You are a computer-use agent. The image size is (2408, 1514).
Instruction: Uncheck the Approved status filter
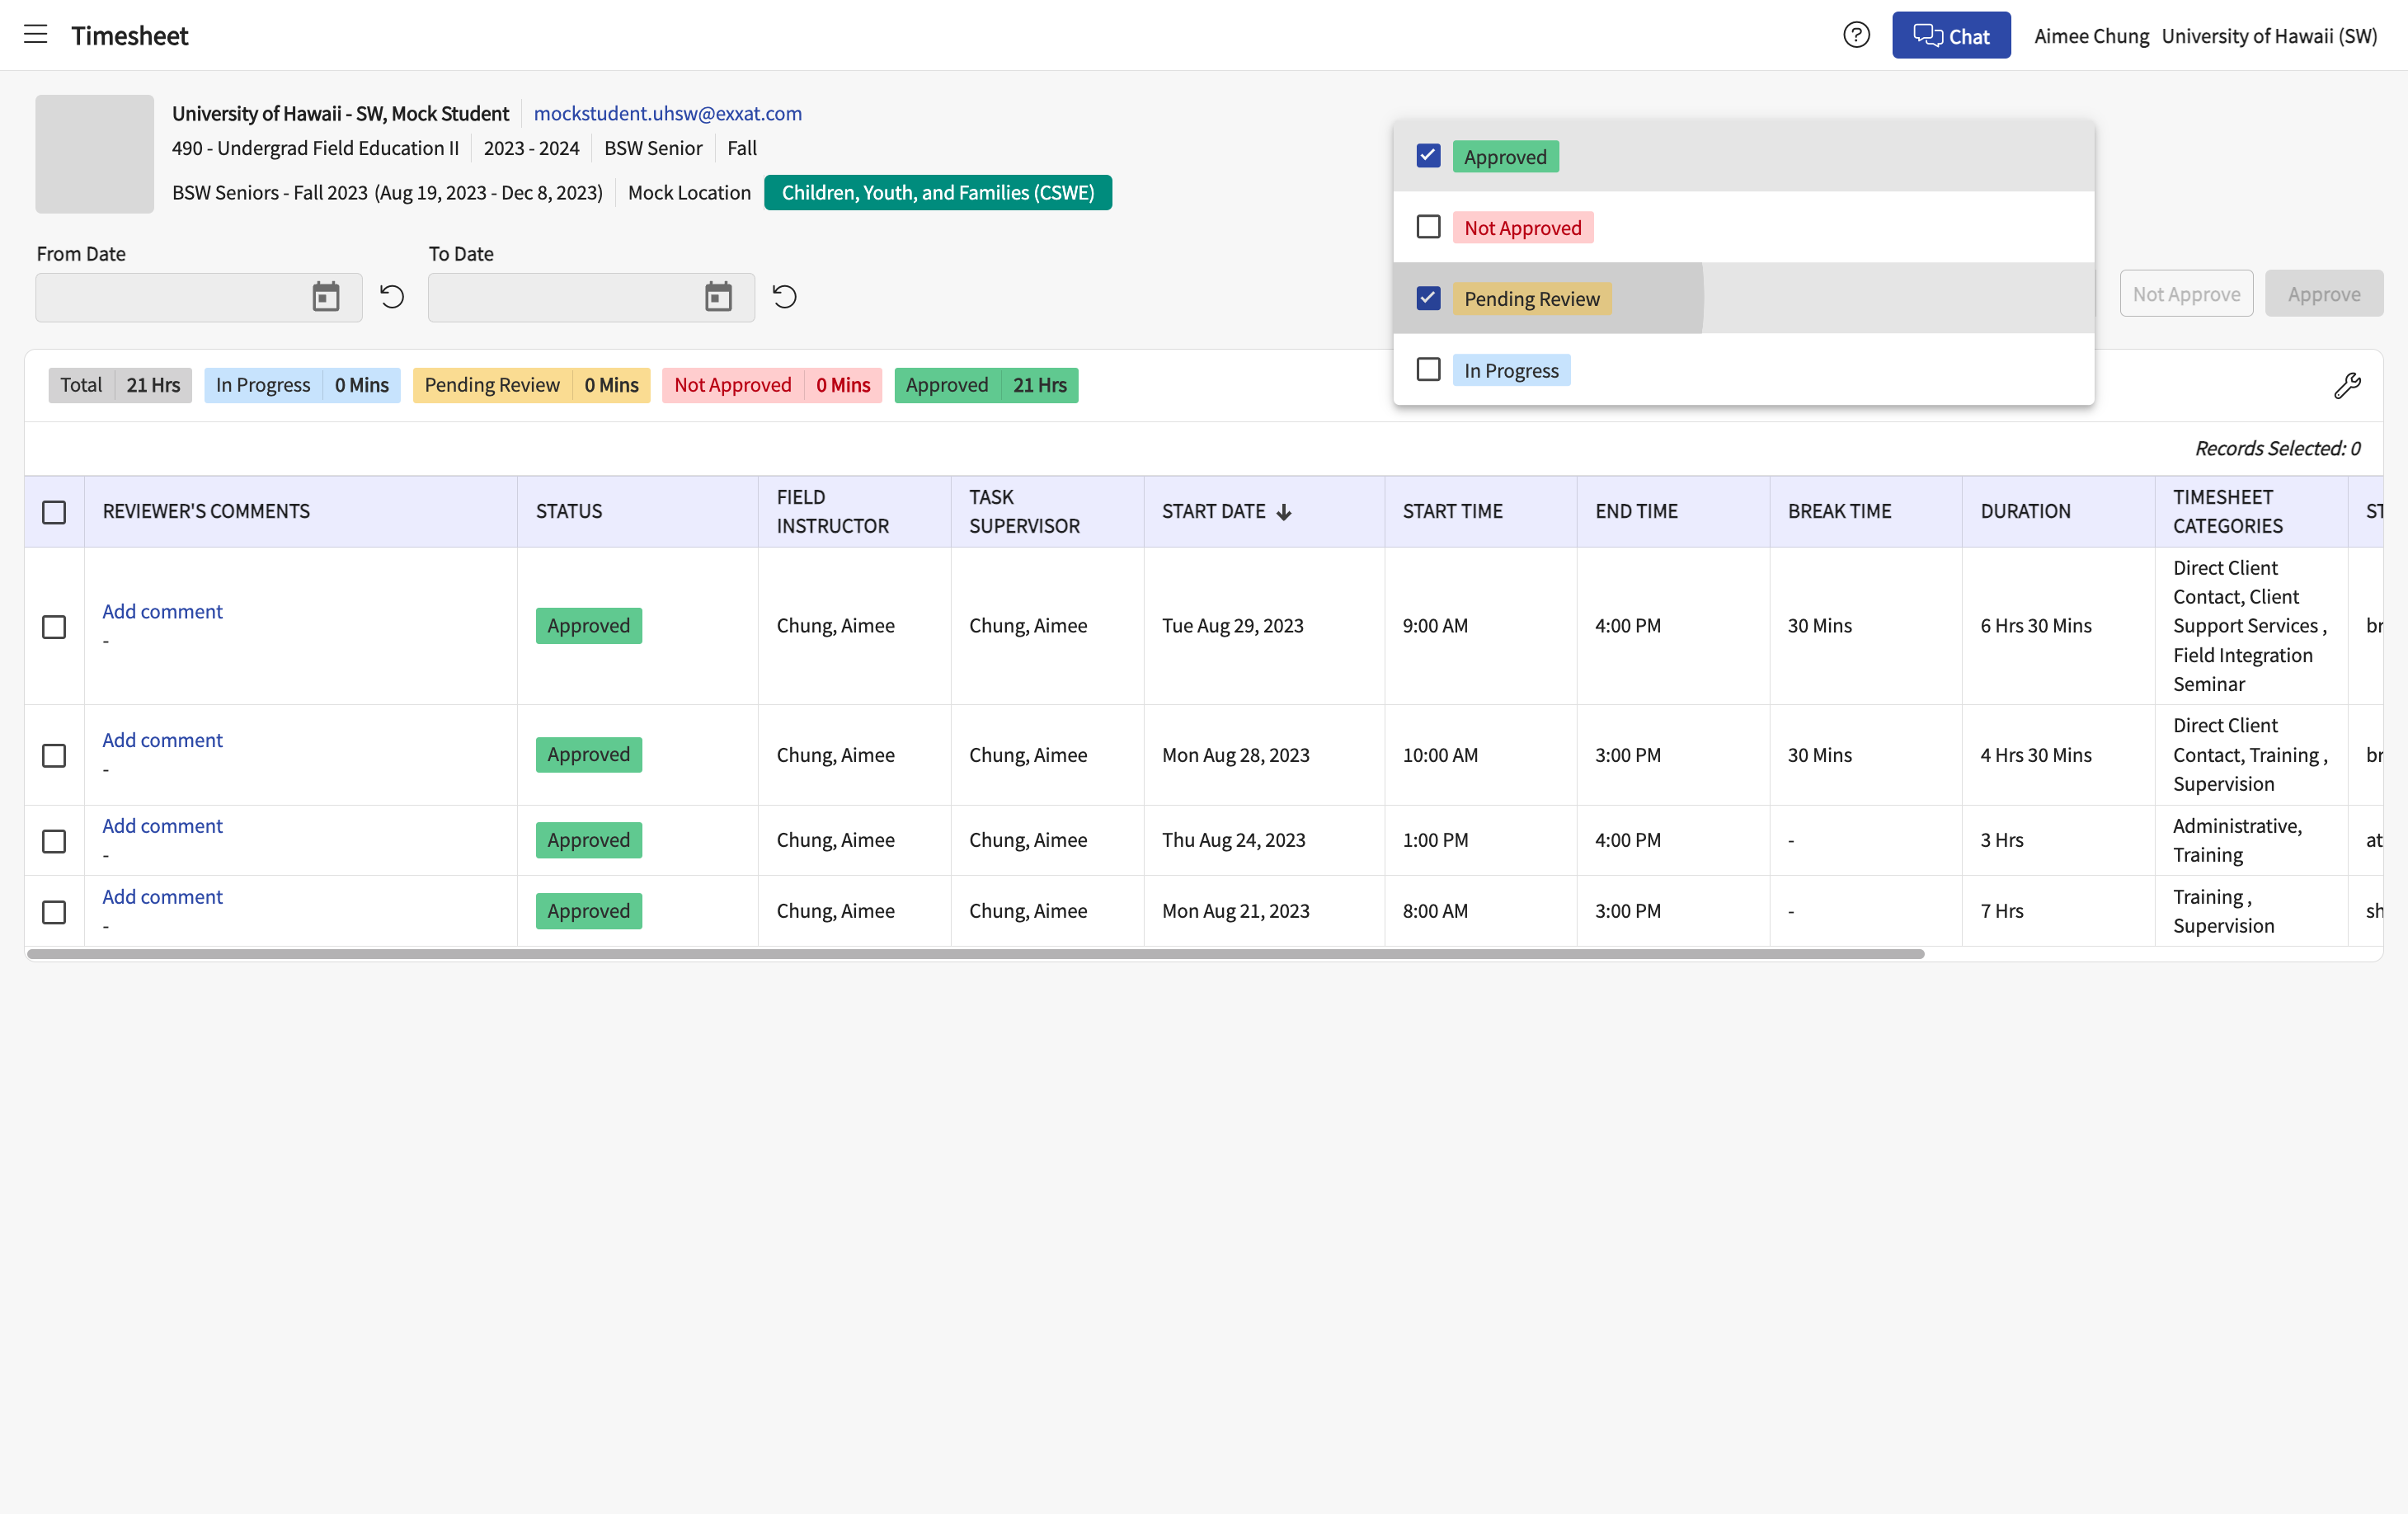(x=1428, y=156)
